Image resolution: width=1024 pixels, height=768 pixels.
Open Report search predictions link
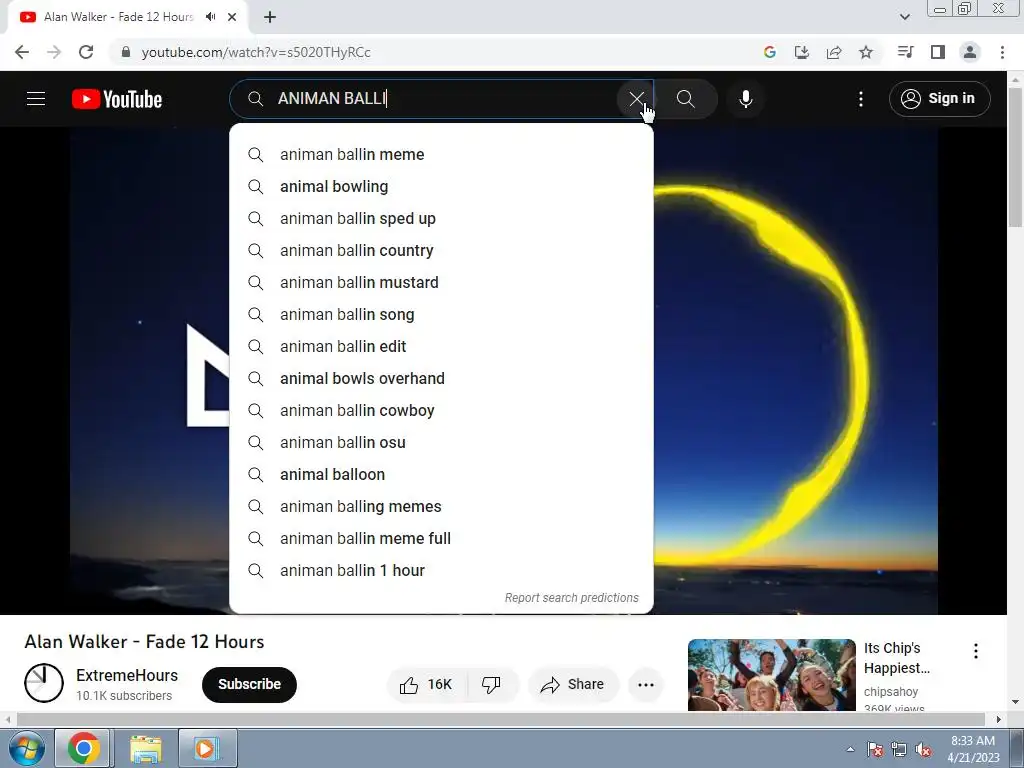(x=571, y=598)
